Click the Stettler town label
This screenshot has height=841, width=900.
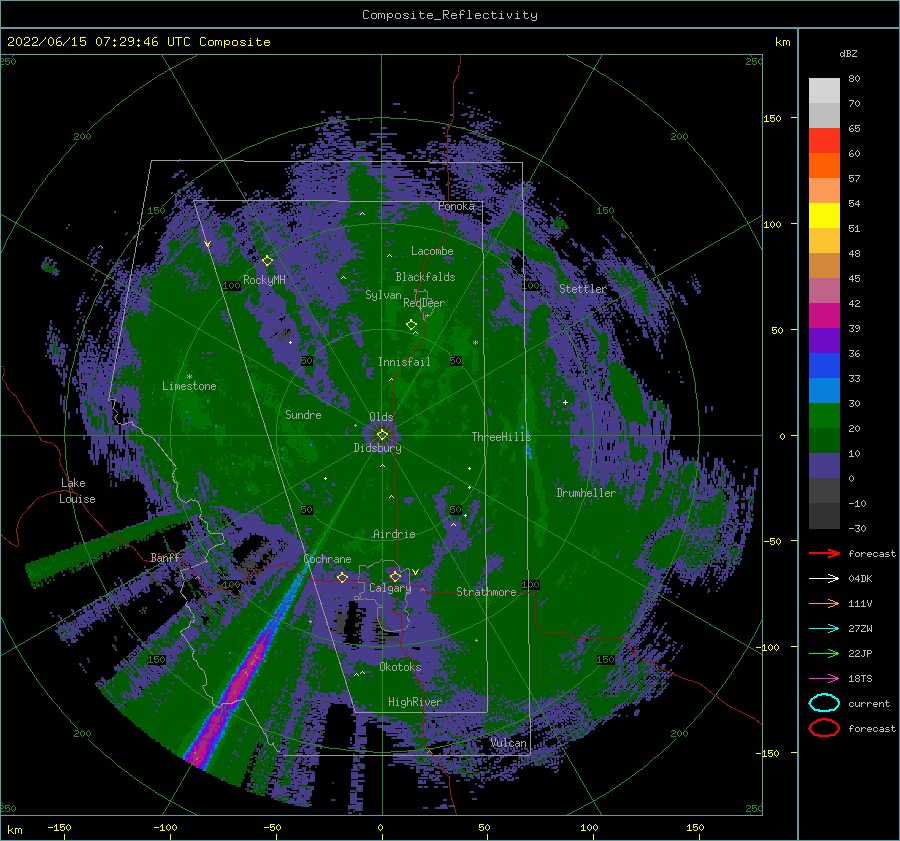pyautogui.click(x=583, y=289)
